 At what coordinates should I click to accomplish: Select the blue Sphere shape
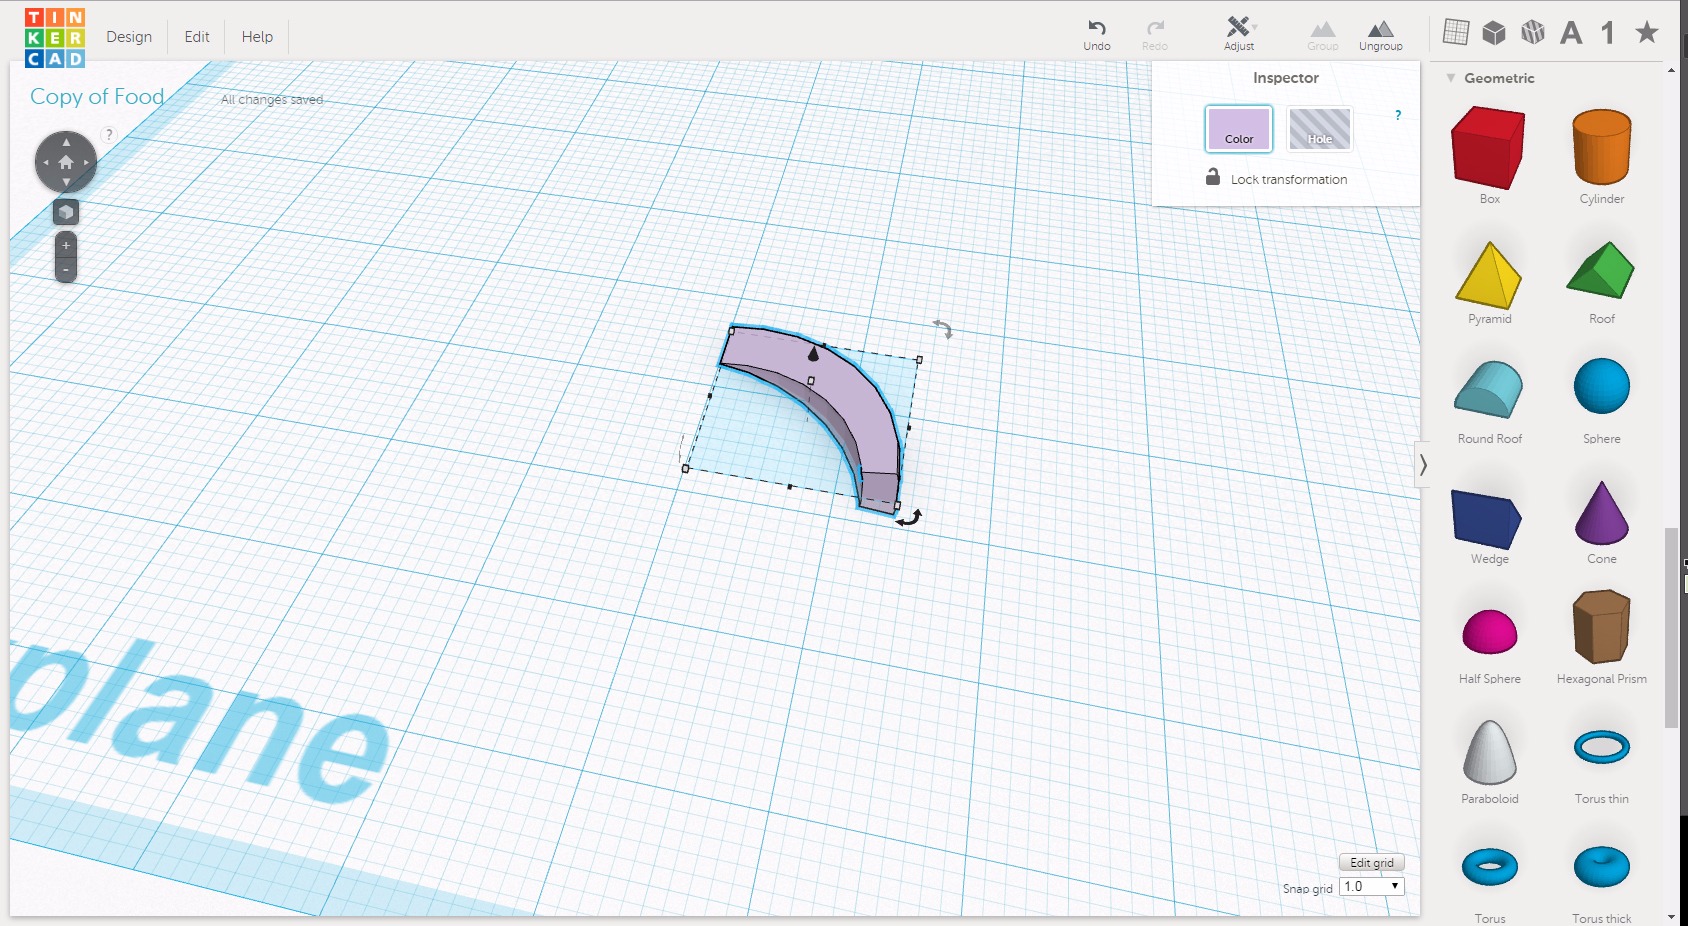[1602, 386]
